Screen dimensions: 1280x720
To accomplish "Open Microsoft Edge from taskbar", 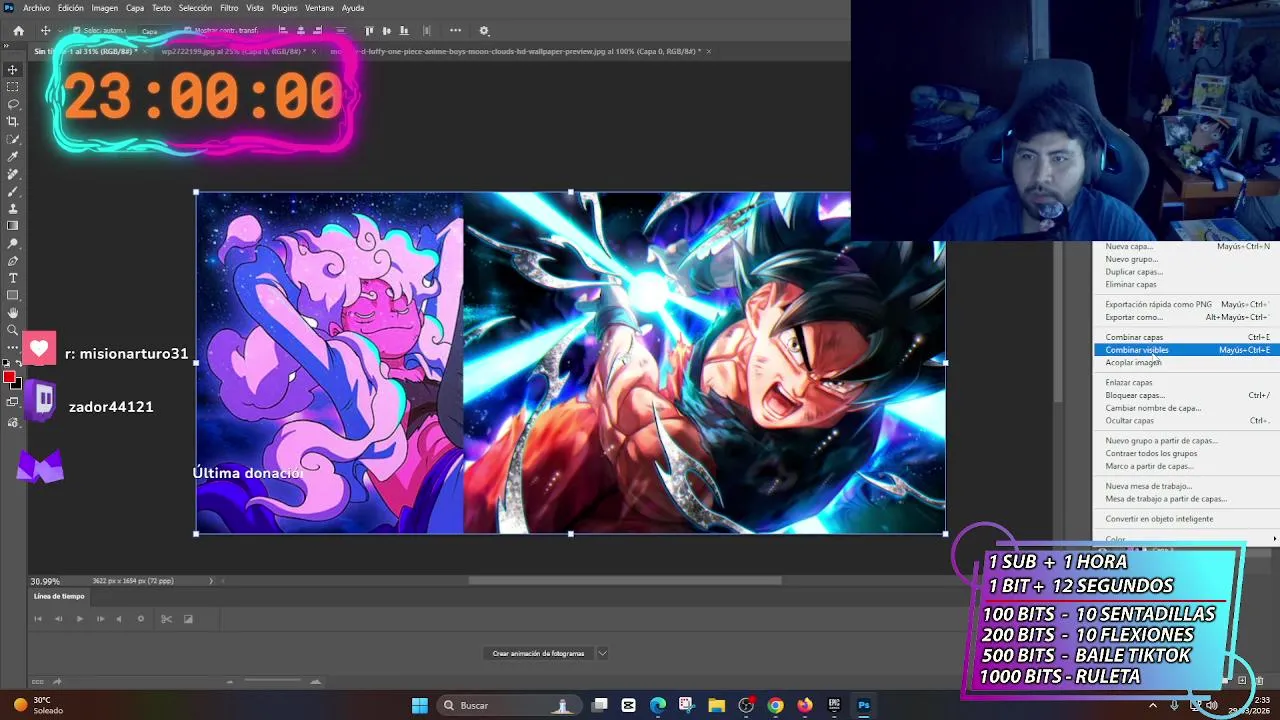I will click(658, 705).
